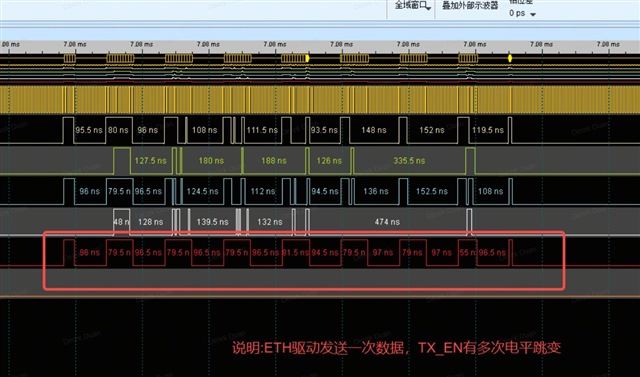Click the 叠加外部示波器 button
The width and height of the screenshot is (640, 377).
click(470, 6)
